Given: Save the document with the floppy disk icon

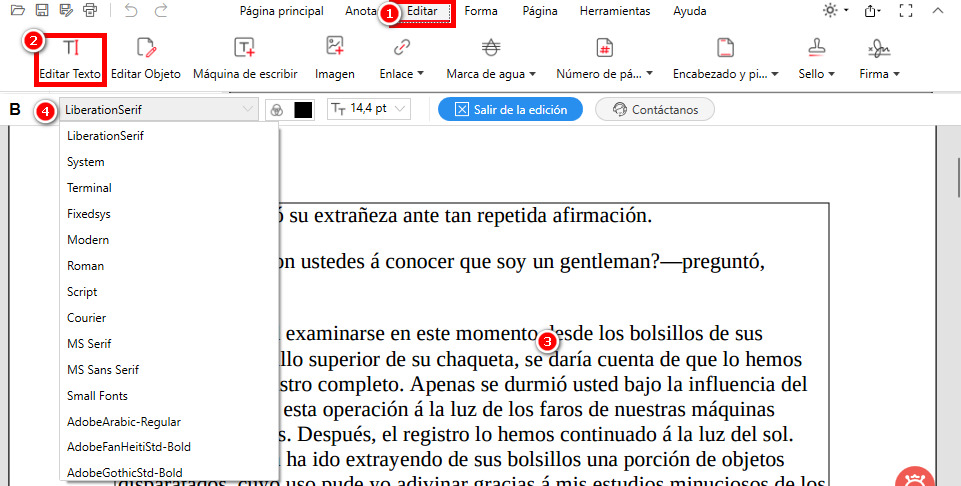Looking at the screenshot, I should [x=42, y=10].
